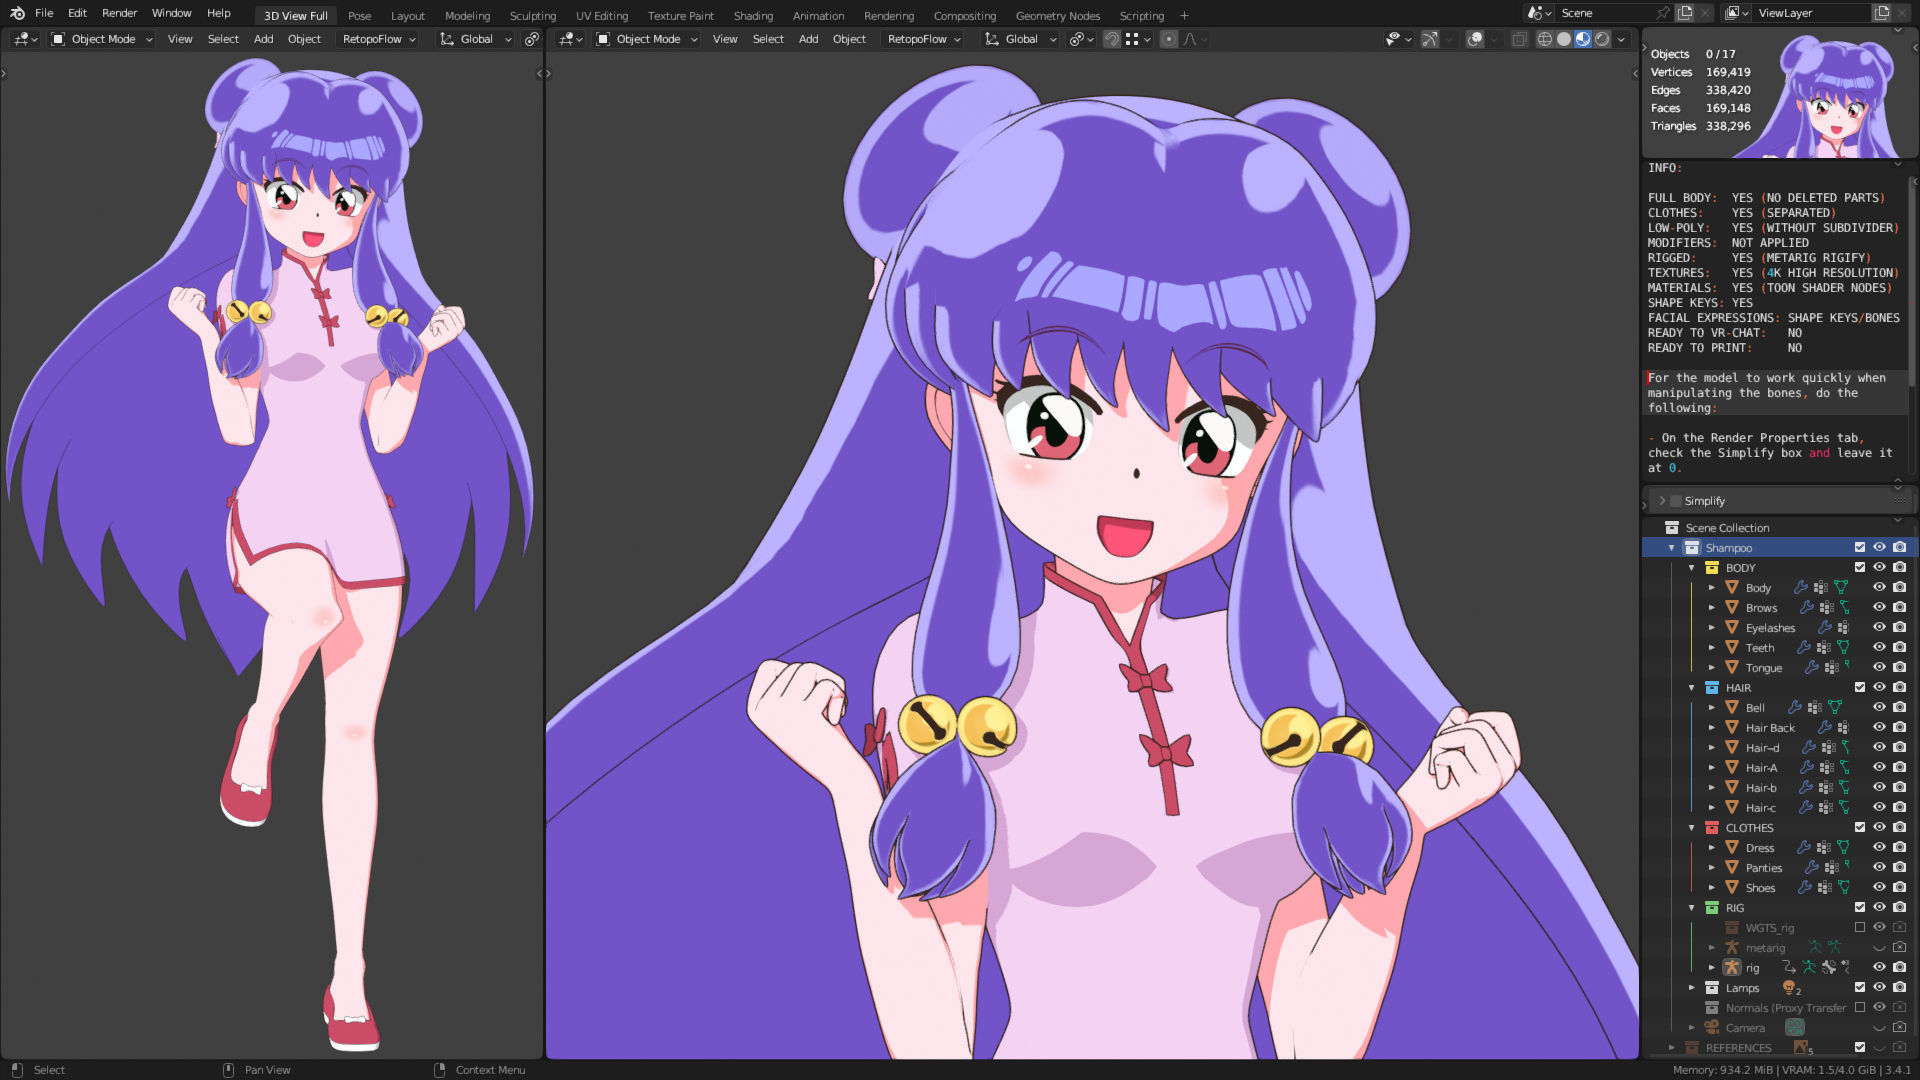Open the Shading workspace tab

coord(752,15)
